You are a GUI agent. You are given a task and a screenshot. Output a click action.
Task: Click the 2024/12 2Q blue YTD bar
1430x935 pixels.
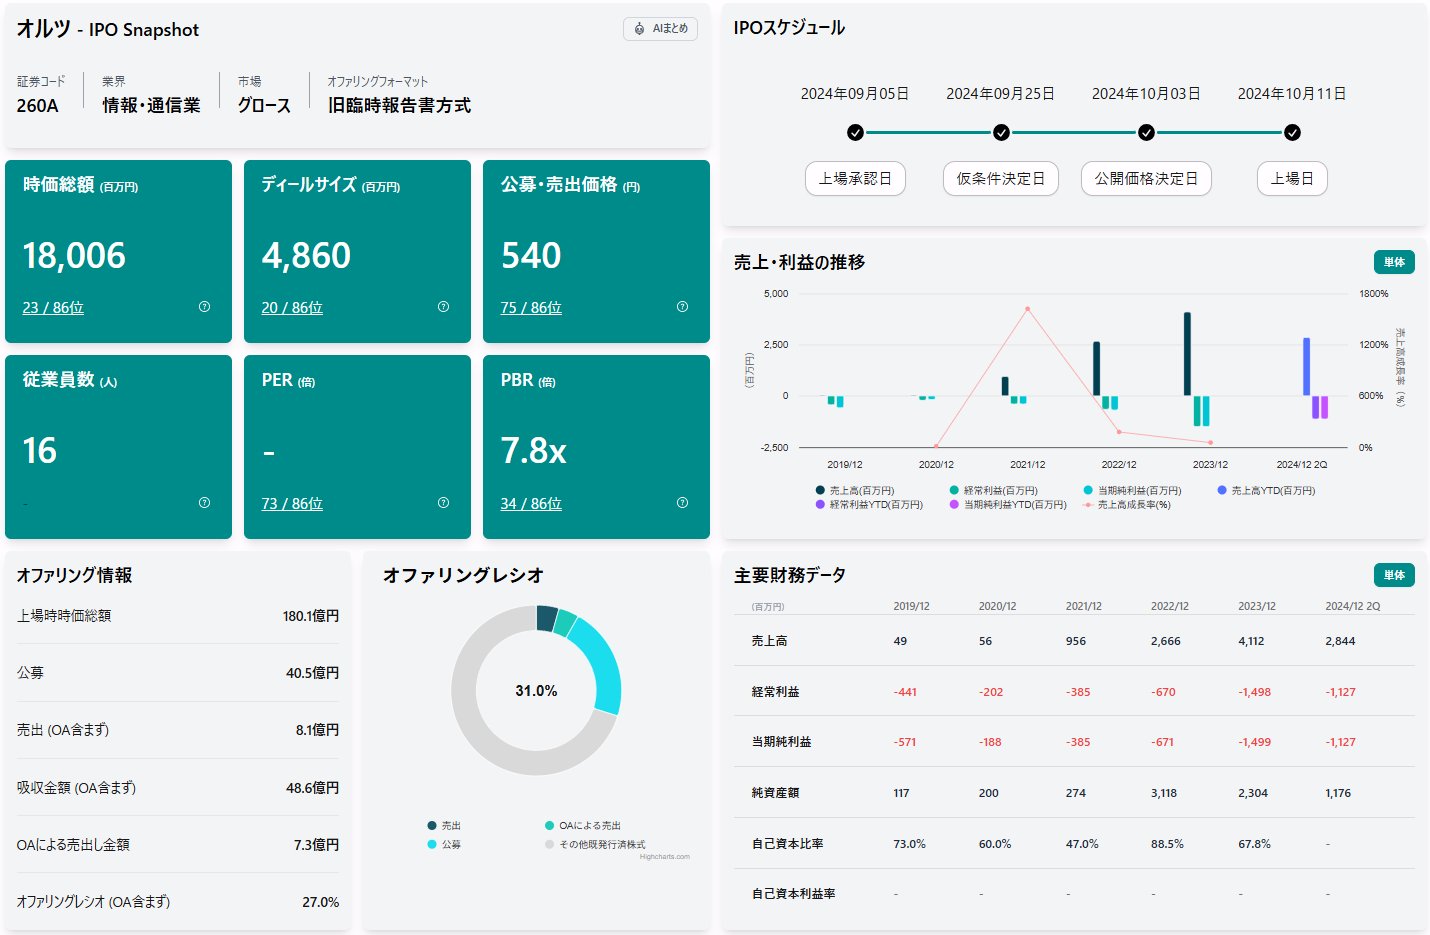click(1306, 367)
